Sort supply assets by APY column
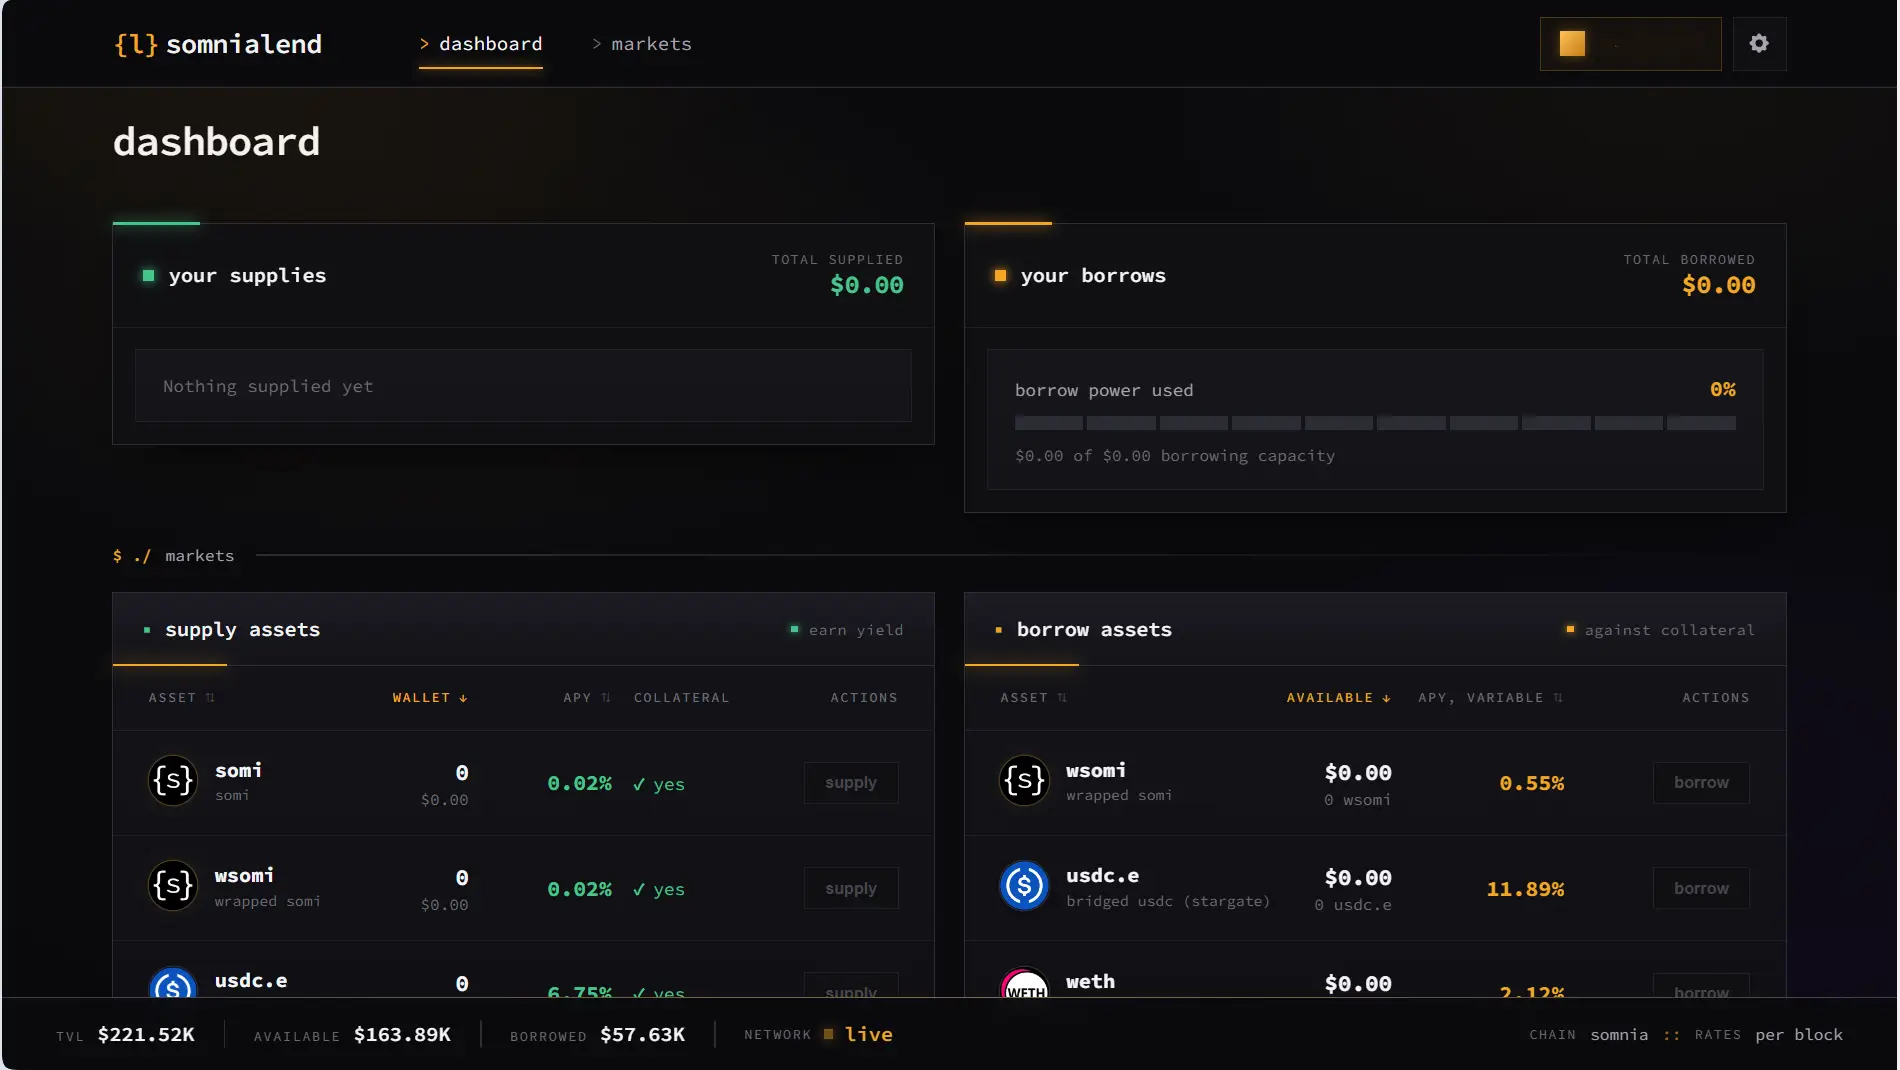 click(587, 698)
